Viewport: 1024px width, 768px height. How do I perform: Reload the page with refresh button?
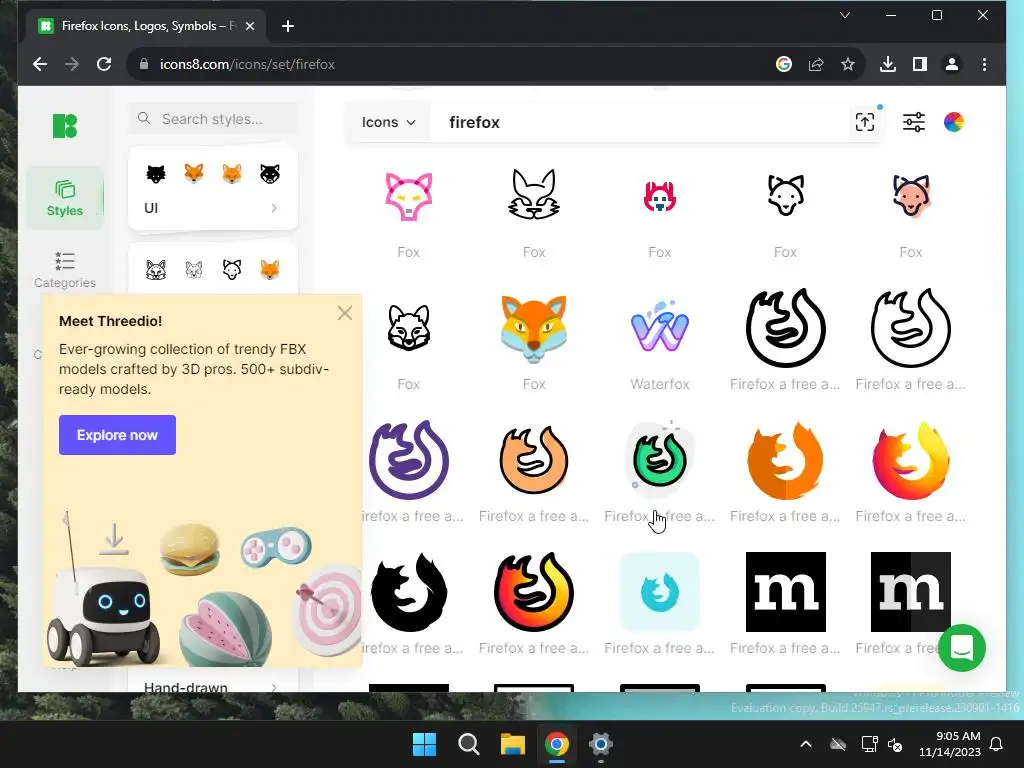click(104, 64)
